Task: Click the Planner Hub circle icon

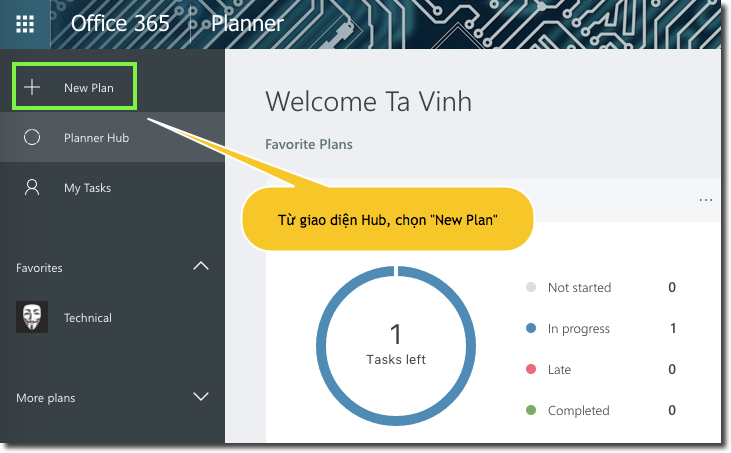Action: [x=32, y=138]
